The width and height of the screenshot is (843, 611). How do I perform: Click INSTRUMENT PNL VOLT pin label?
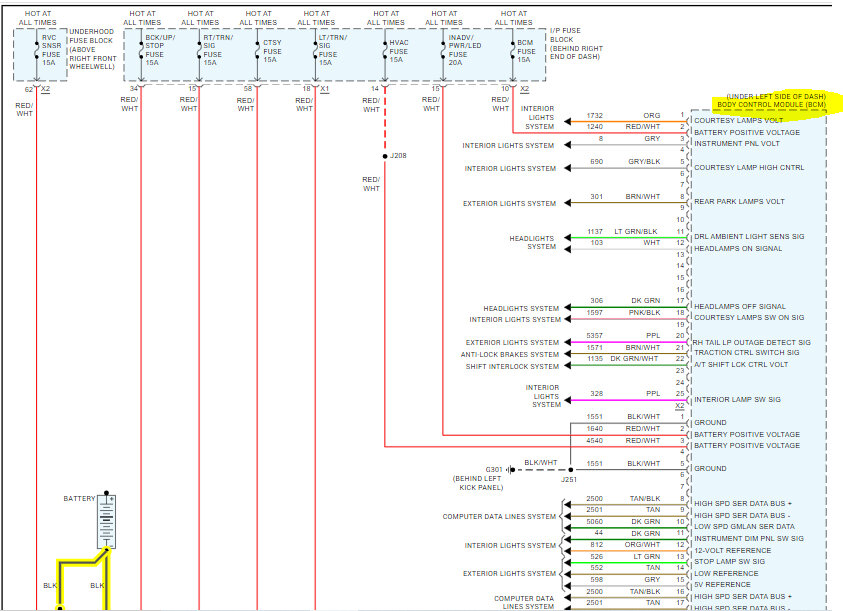point(737,144)
